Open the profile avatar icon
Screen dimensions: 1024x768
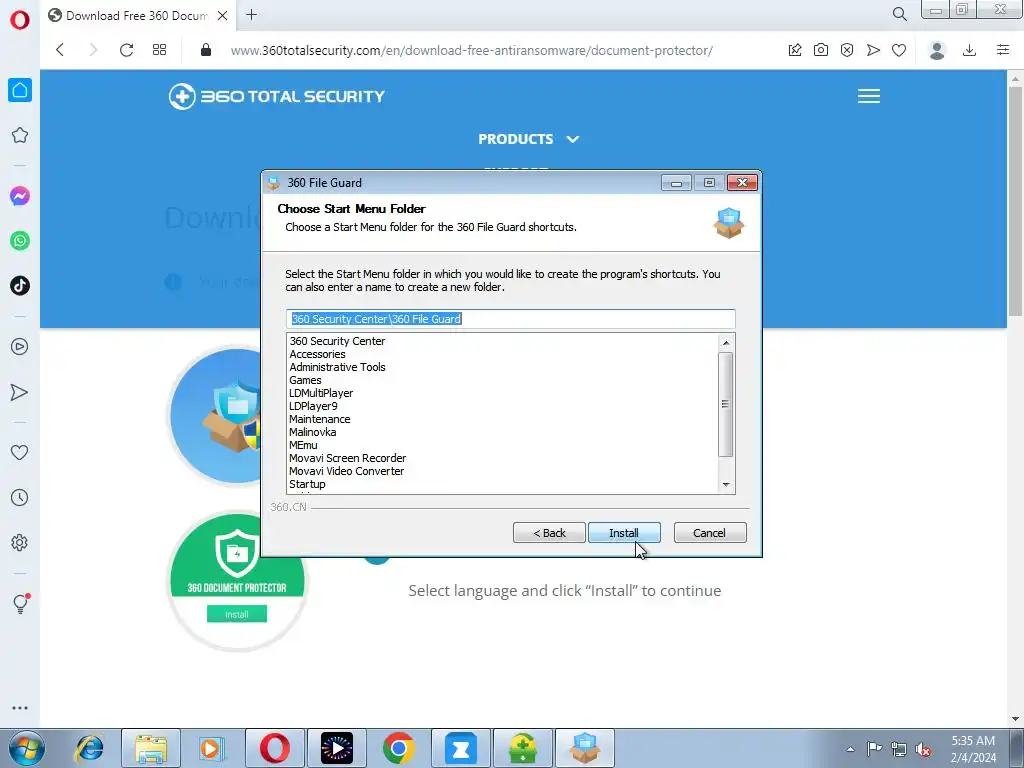click(x=937, y=50)
